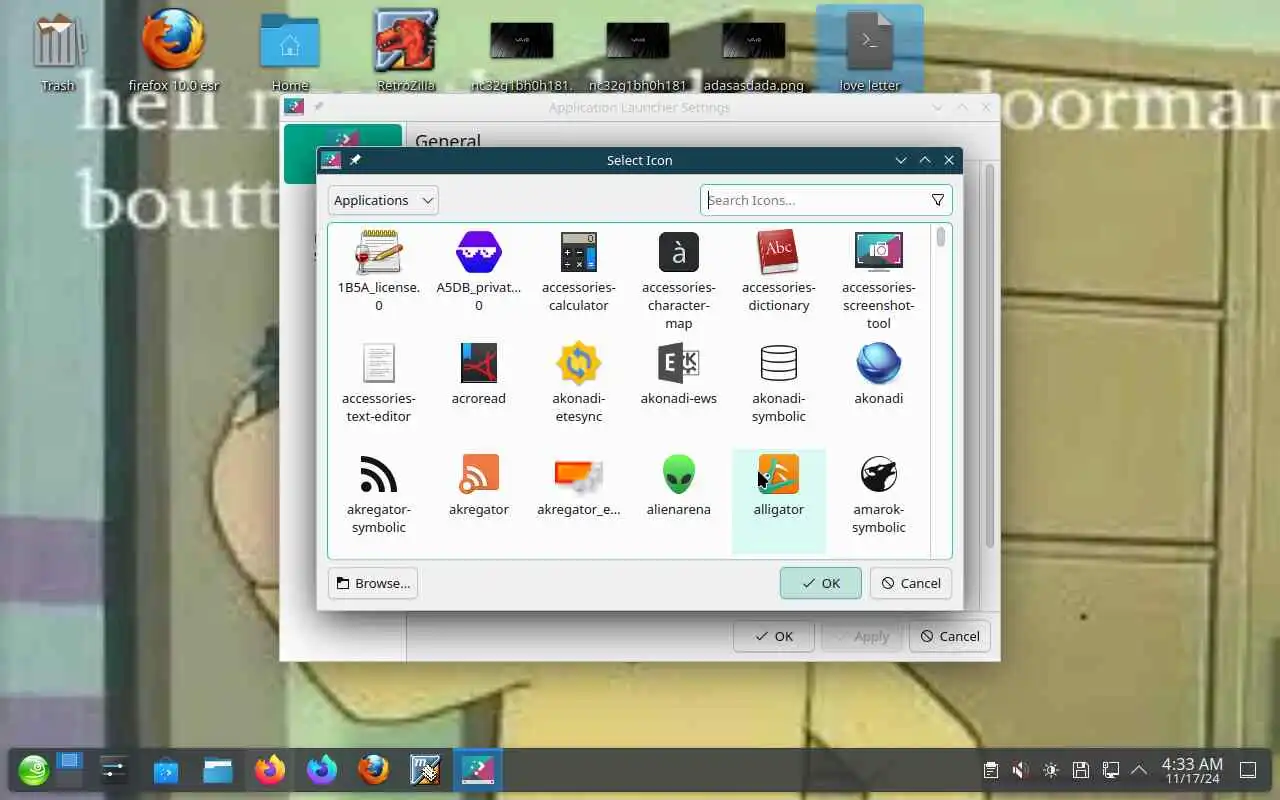Viewport: 1280px width, 800px height.
Task: Open the openSUSE application launcher
Action: 34,770
